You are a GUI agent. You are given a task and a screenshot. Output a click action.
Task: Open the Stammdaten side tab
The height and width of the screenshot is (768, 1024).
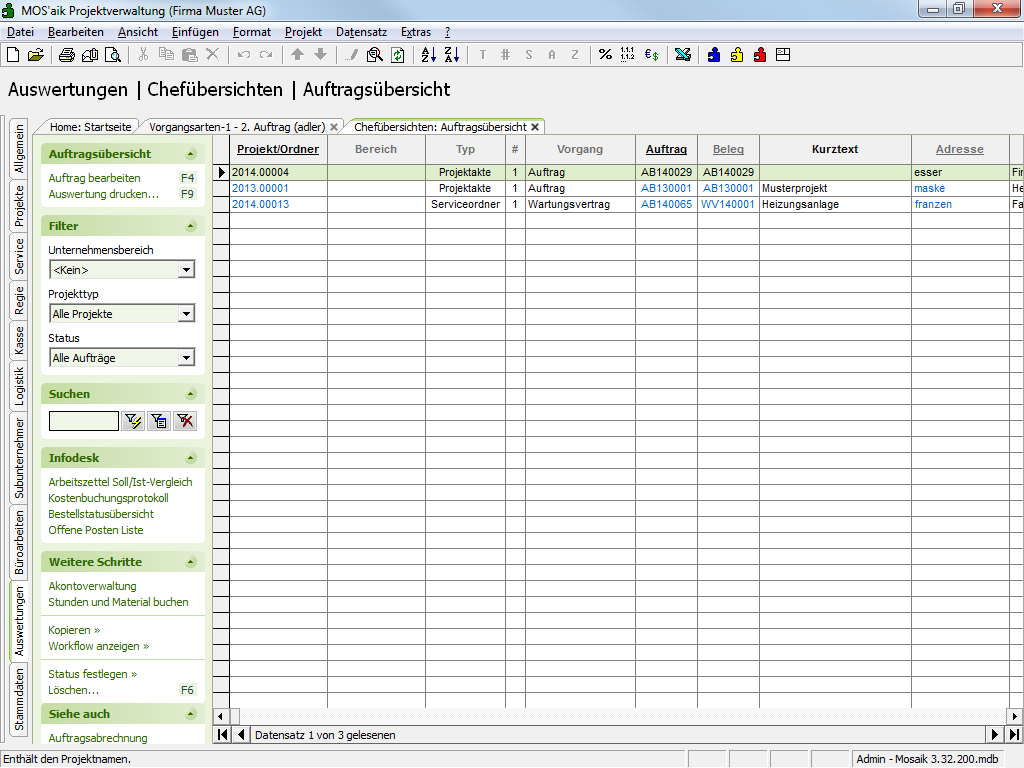point(19,699)
